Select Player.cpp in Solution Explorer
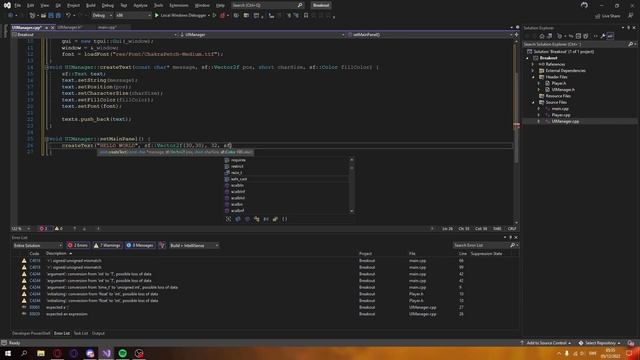This screenshot has height=360, width=640. click(561, 115)
